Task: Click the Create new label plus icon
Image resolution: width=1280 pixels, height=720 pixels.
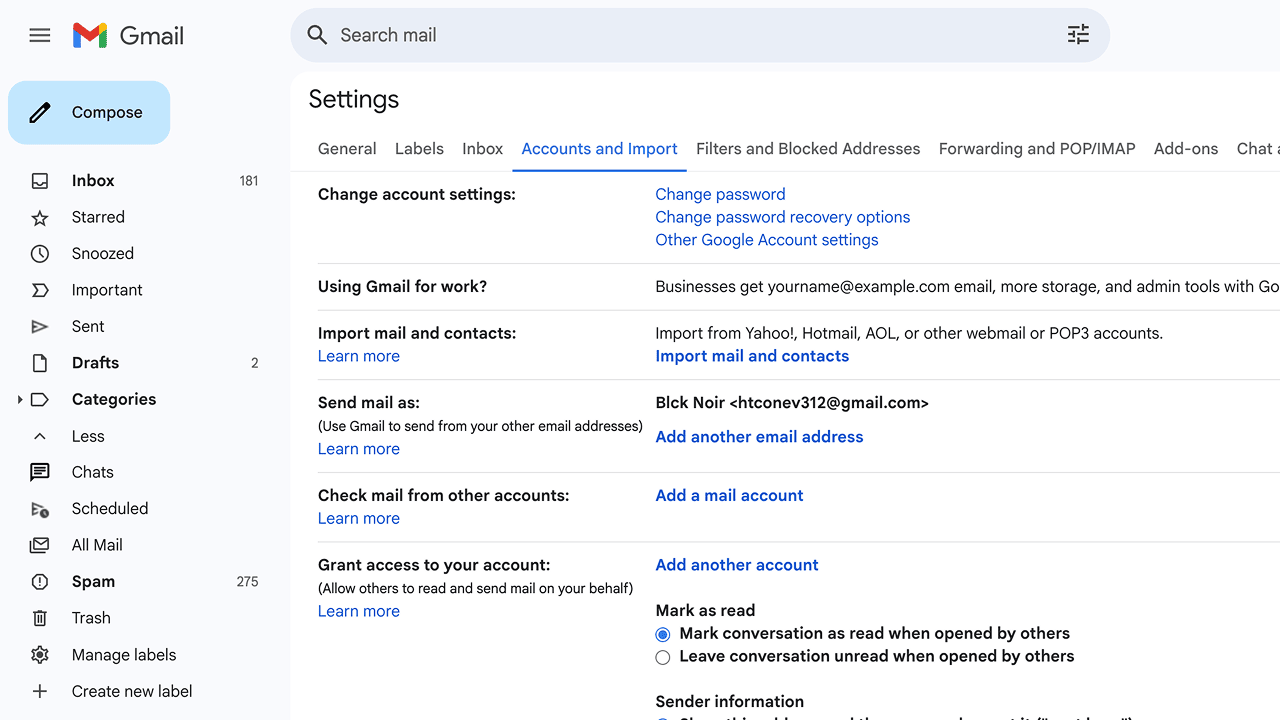Action: (x=40, y=691)
